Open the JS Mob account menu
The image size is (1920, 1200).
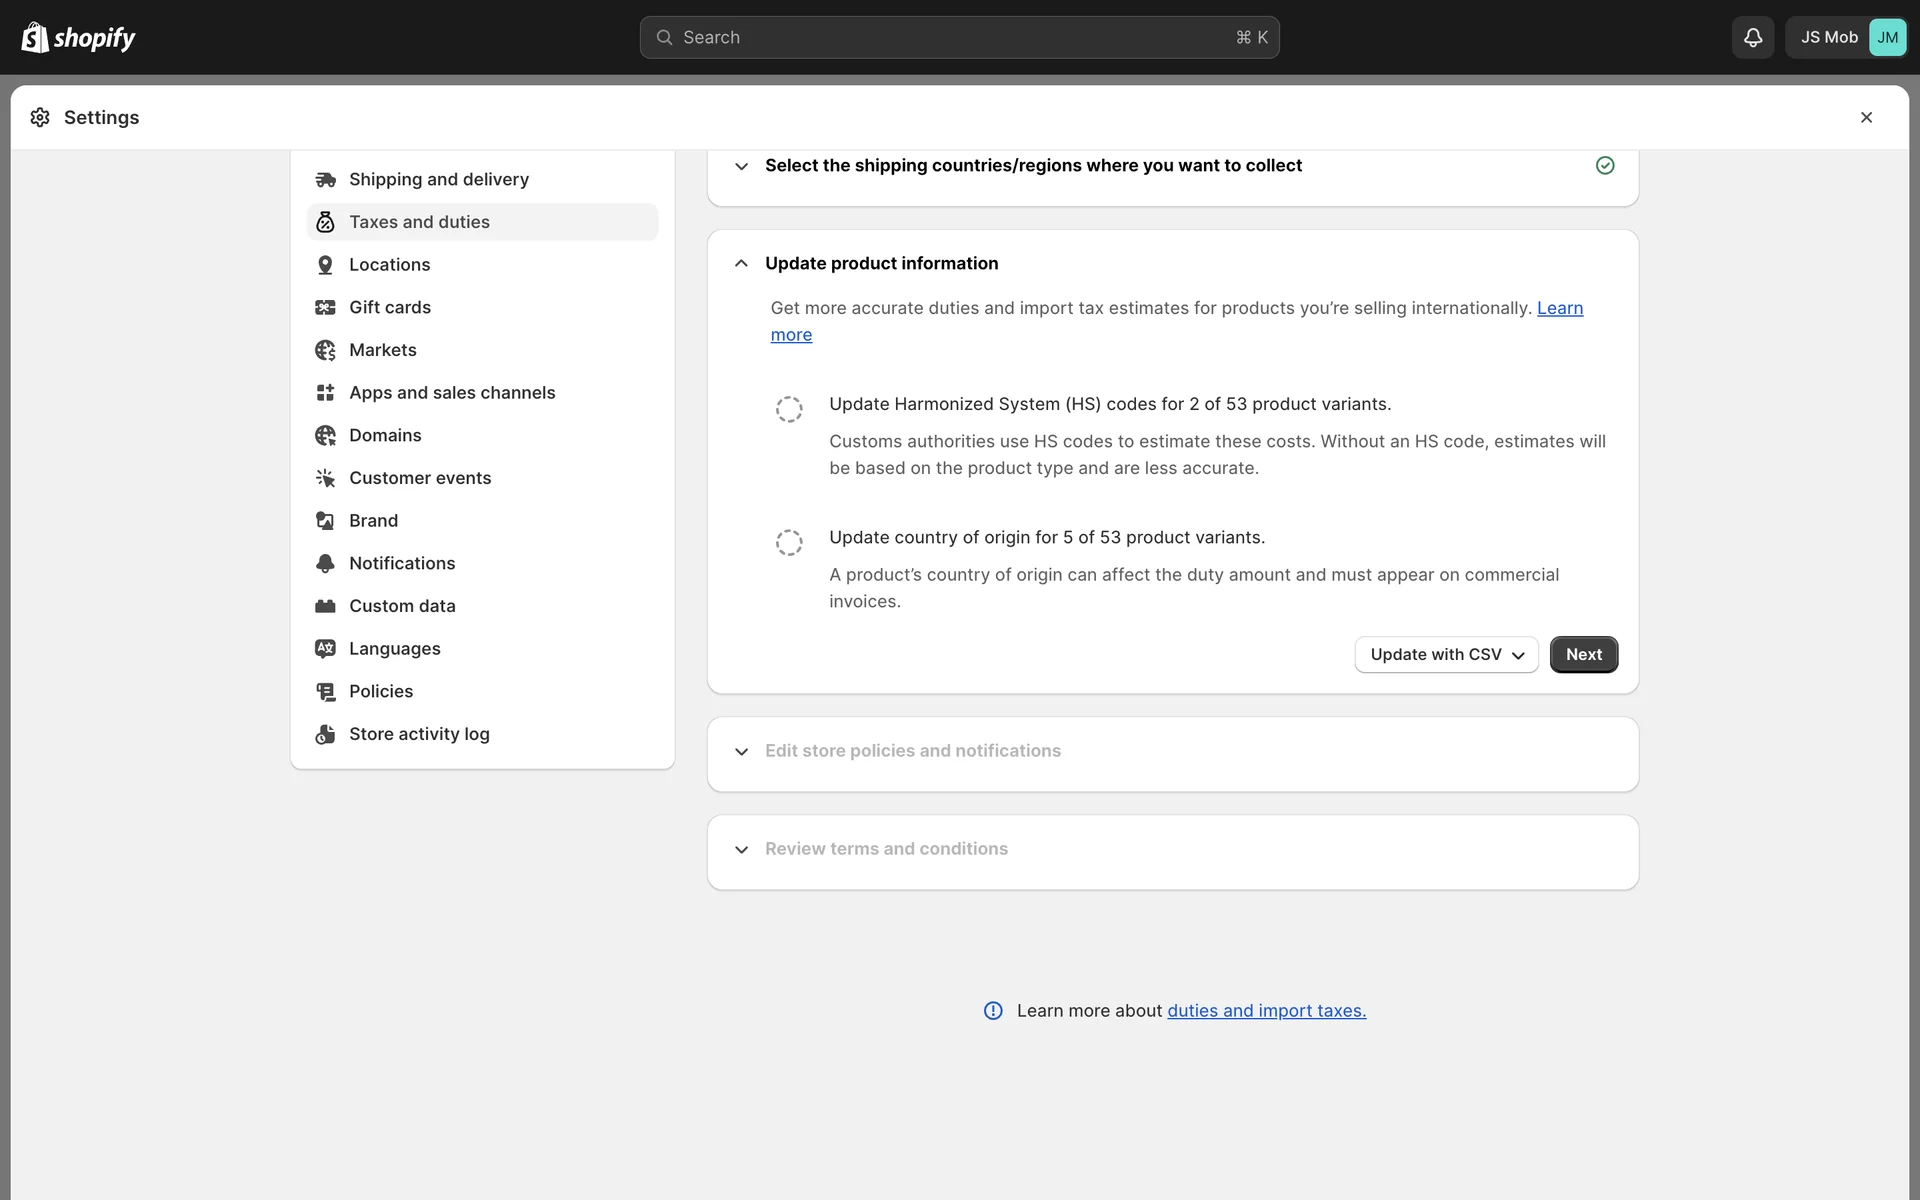tap(1845, 38)
